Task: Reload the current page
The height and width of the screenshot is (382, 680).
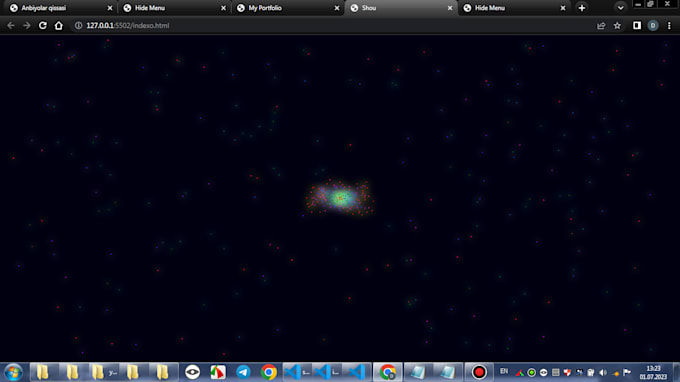Action: pos(42,26)
